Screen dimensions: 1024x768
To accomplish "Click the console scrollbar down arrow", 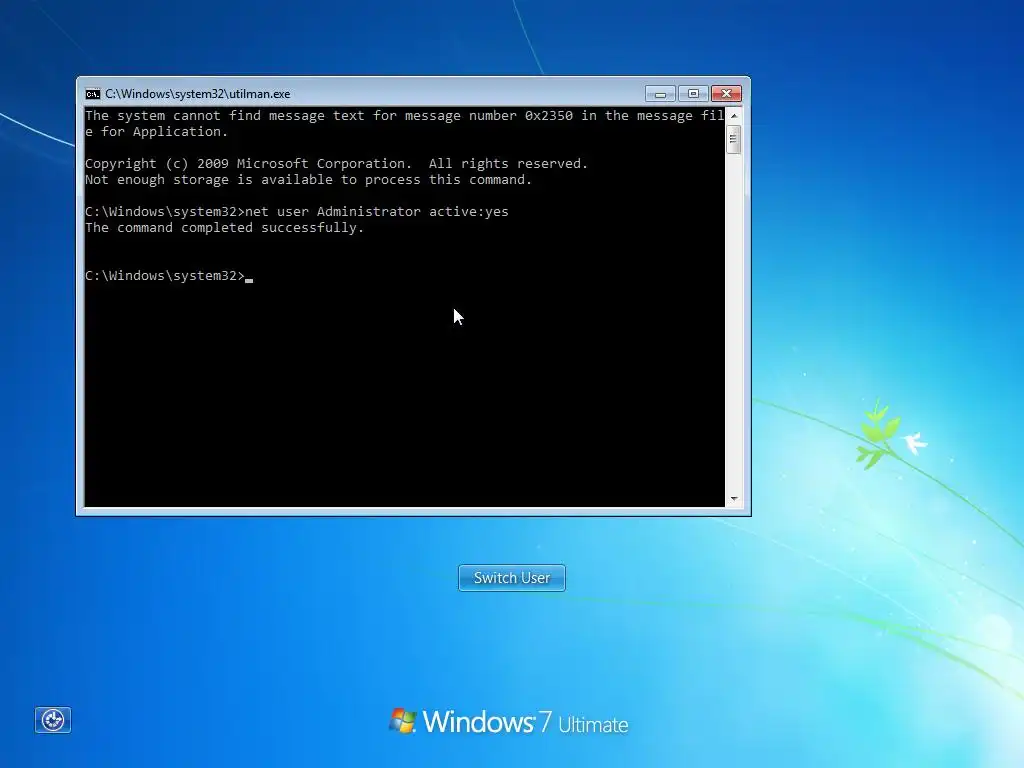I will [x=734, y=499].
